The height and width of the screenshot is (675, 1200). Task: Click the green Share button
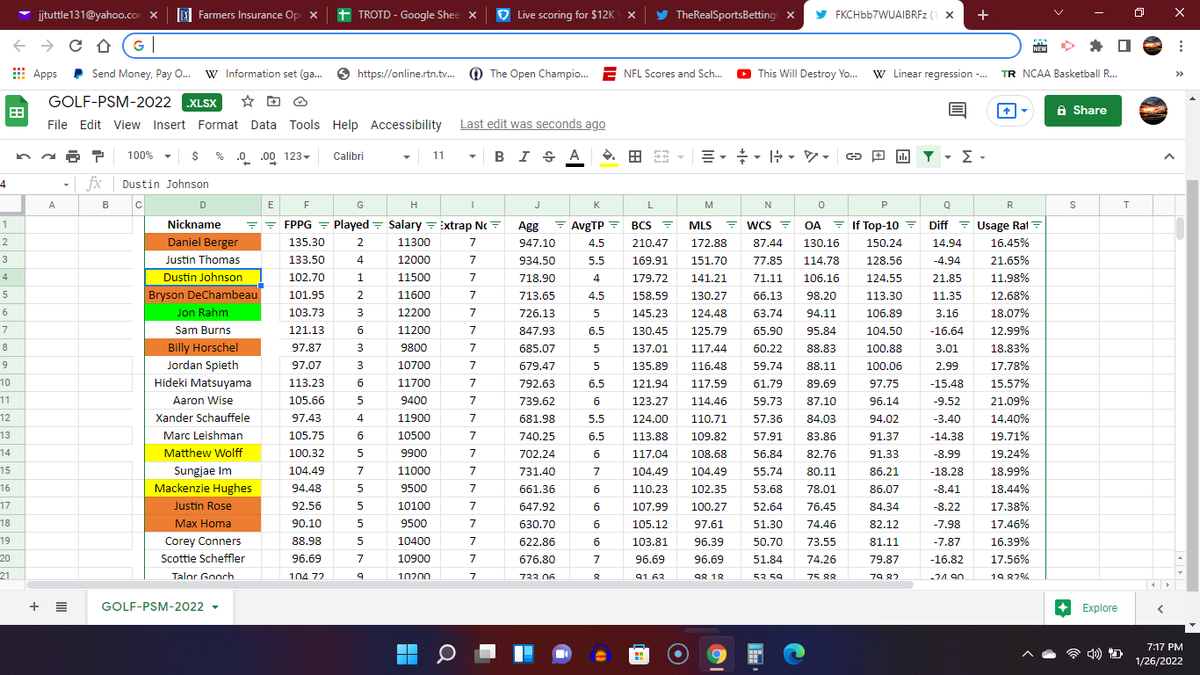tap(1083, 110)
